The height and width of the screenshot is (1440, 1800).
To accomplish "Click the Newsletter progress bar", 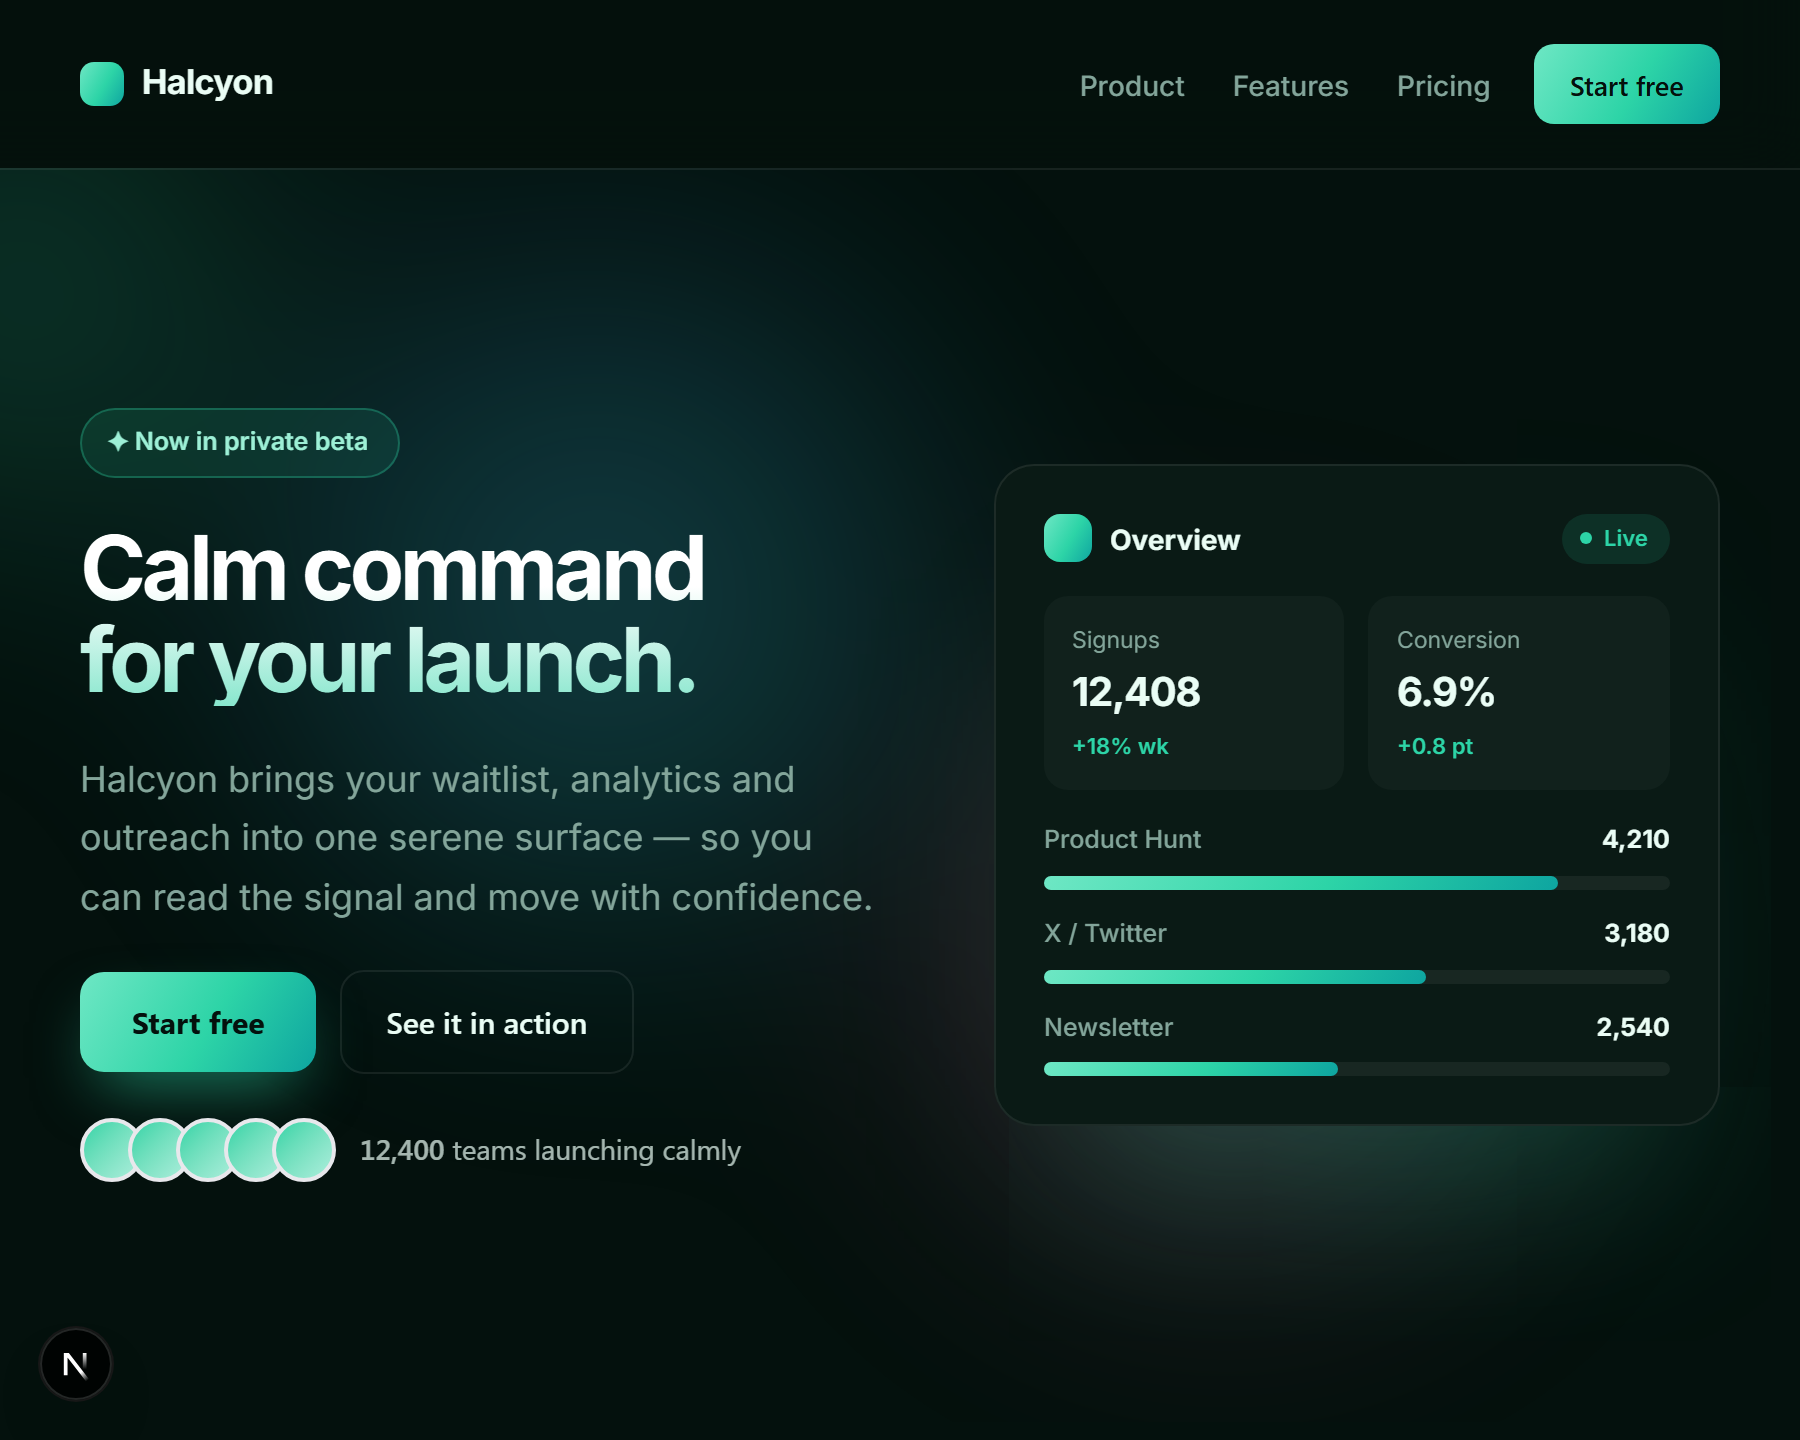I will 1356,1069.
